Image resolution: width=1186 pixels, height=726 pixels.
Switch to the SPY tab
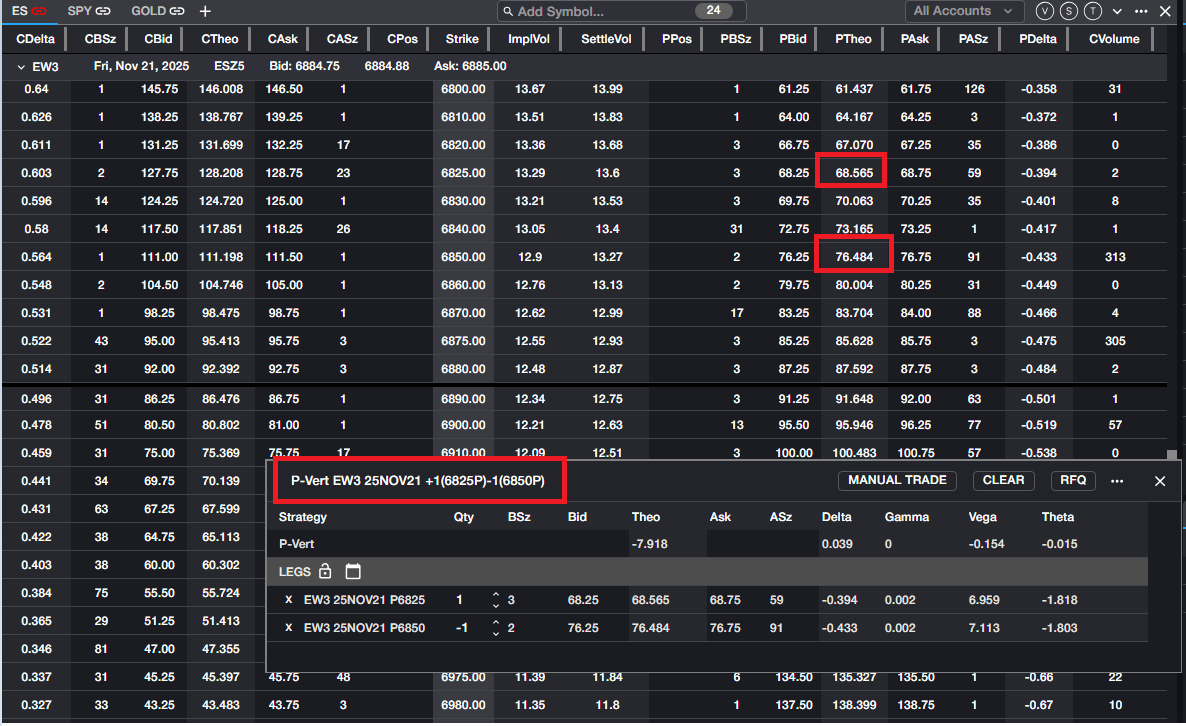tap(90, 11)
